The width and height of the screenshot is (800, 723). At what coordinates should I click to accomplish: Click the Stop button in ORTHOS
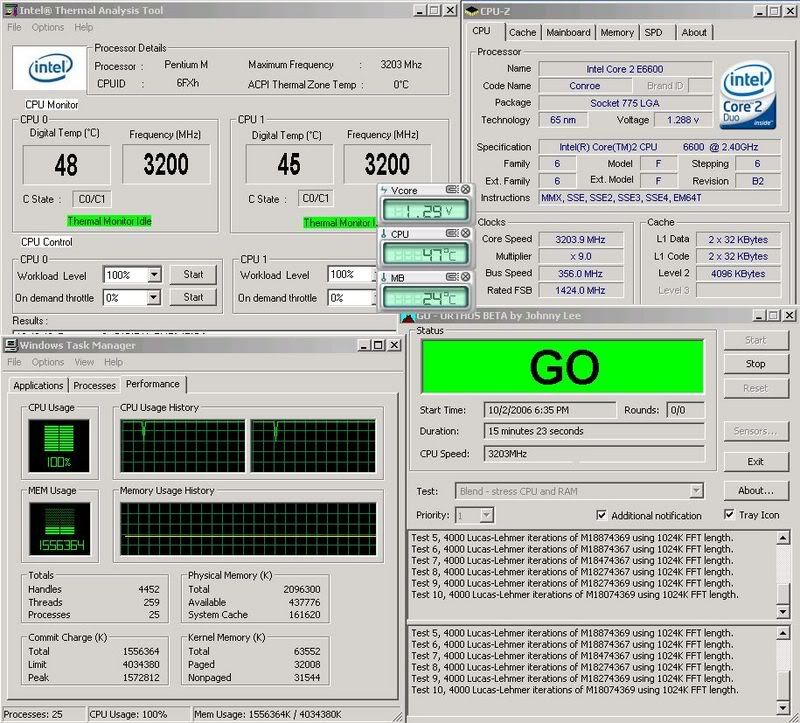click(x=756, y=364)
